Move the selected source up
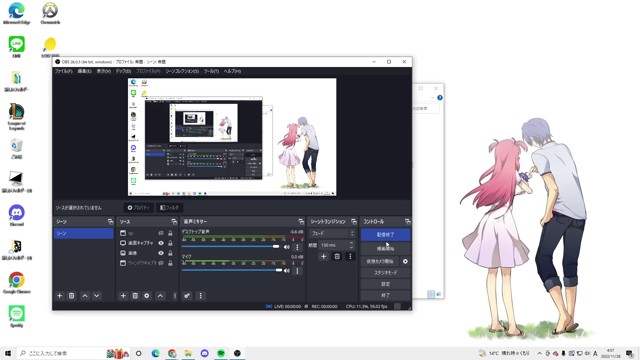Image resolution: width=640 pixels, height=360 pixels. [x=160, y=296]
